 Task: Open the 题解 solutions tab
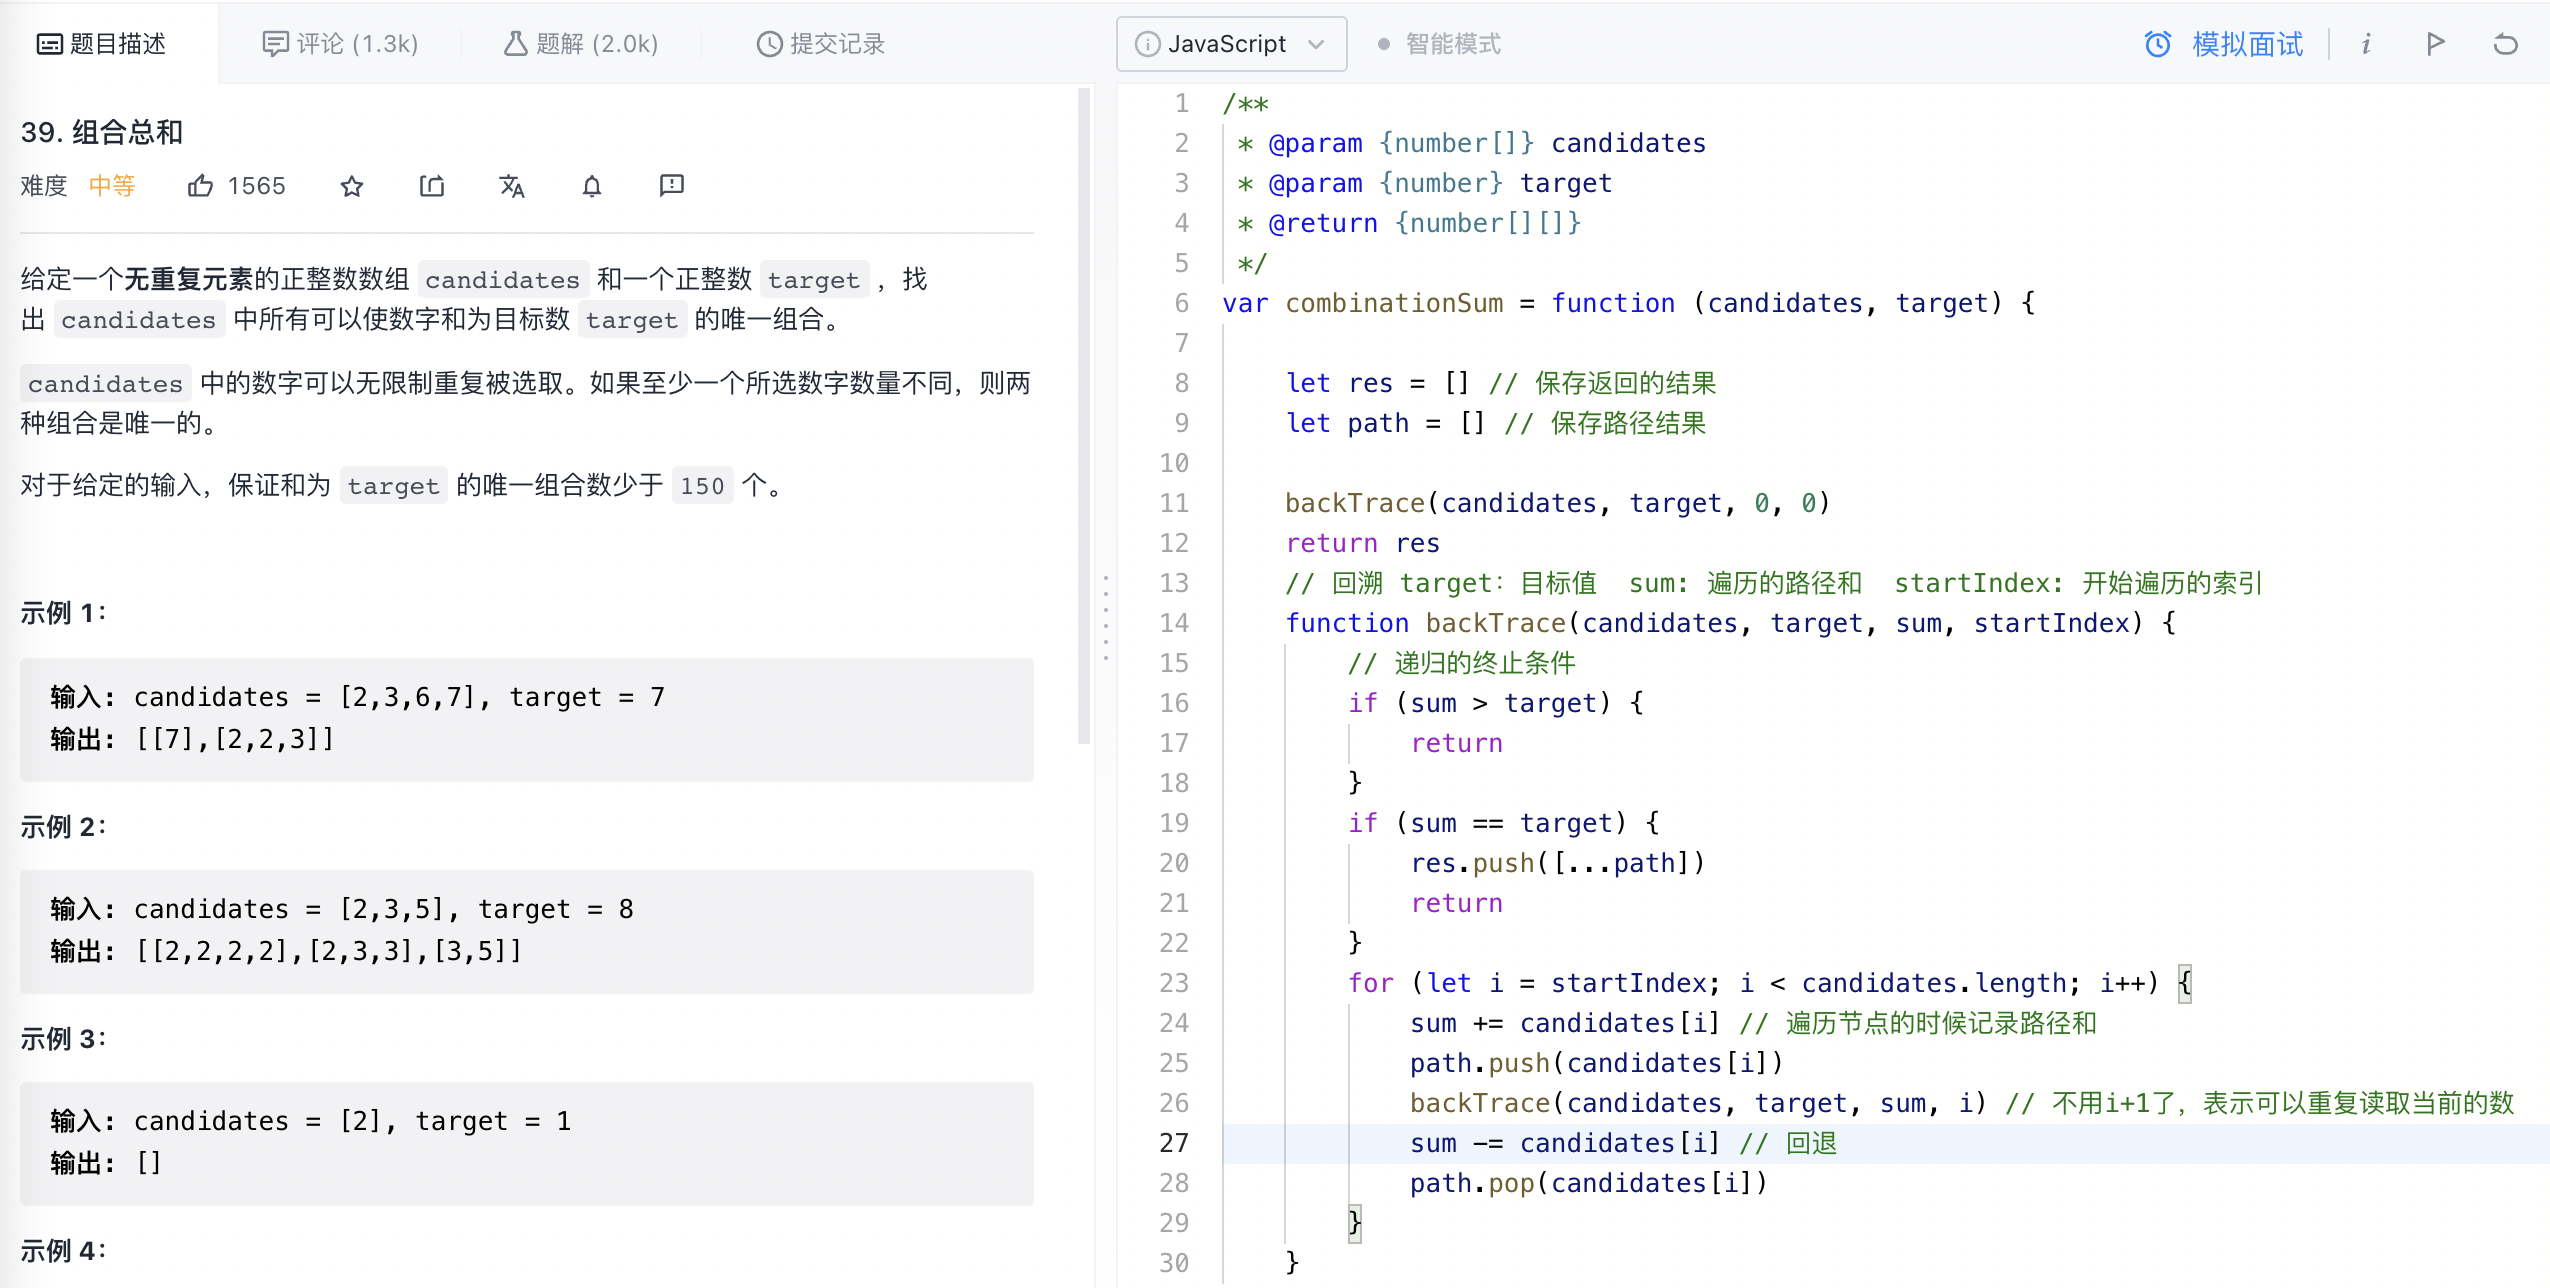[581, 44]
